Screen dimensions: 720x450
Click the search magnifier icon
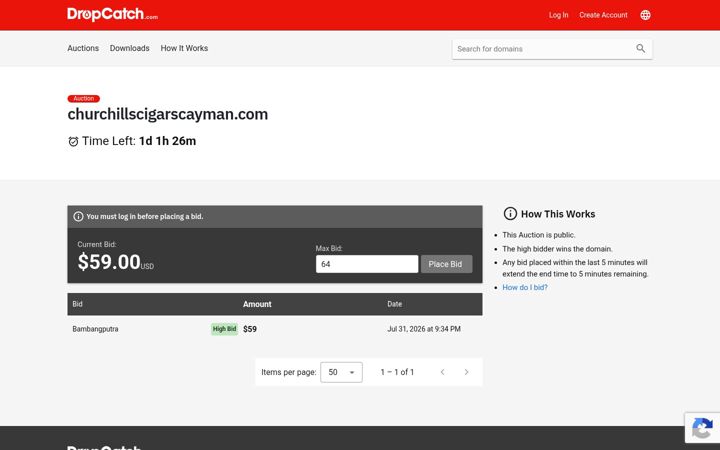[x=640, y=48]
